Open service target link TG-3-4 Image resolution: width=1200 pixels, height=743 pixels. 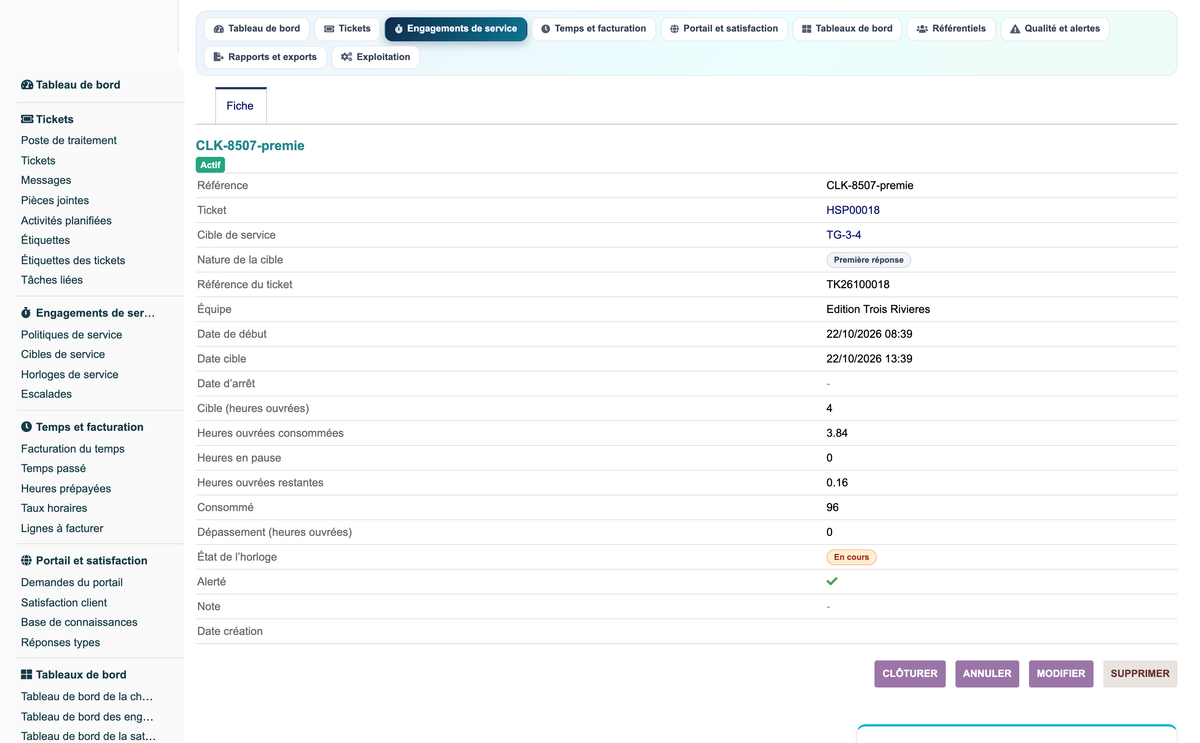point(844,235)
